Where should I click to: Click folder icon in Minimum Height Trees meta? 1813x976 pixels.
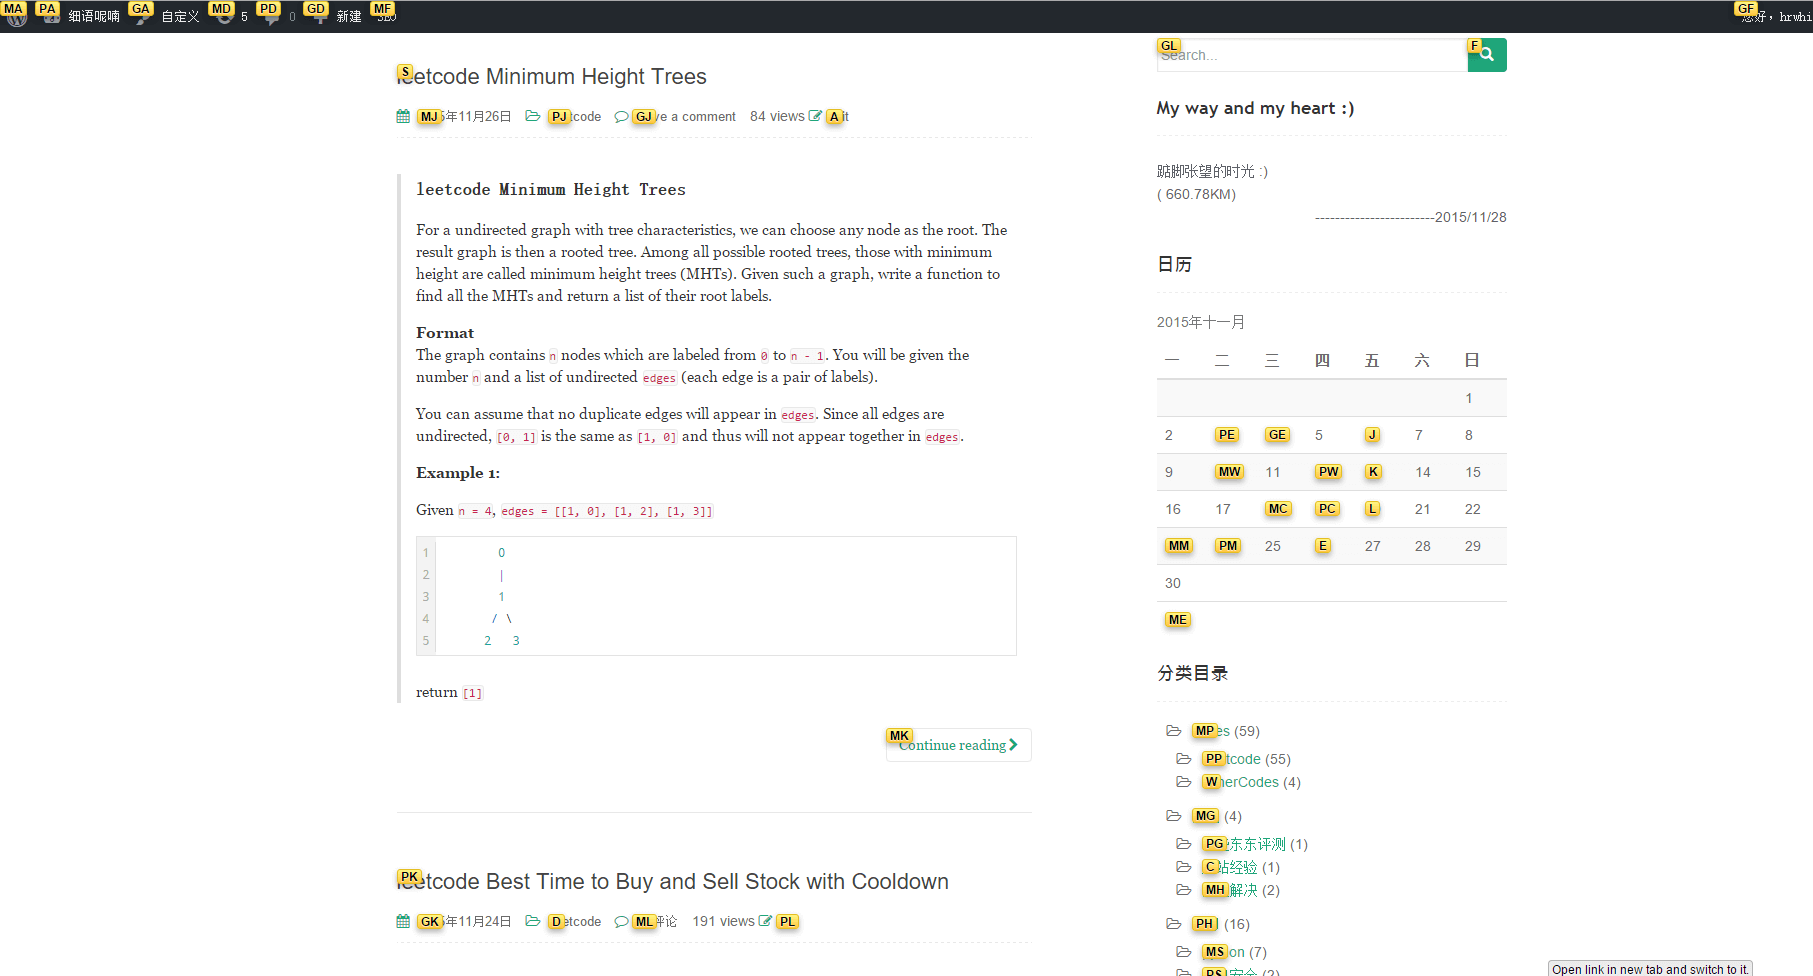pos(533,117)
